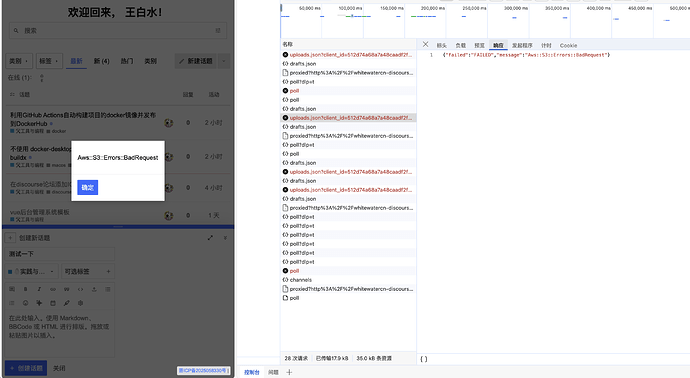Click the JSON response line with FAILED
Viewport: 690px width, 378px height.
point(526,55)
